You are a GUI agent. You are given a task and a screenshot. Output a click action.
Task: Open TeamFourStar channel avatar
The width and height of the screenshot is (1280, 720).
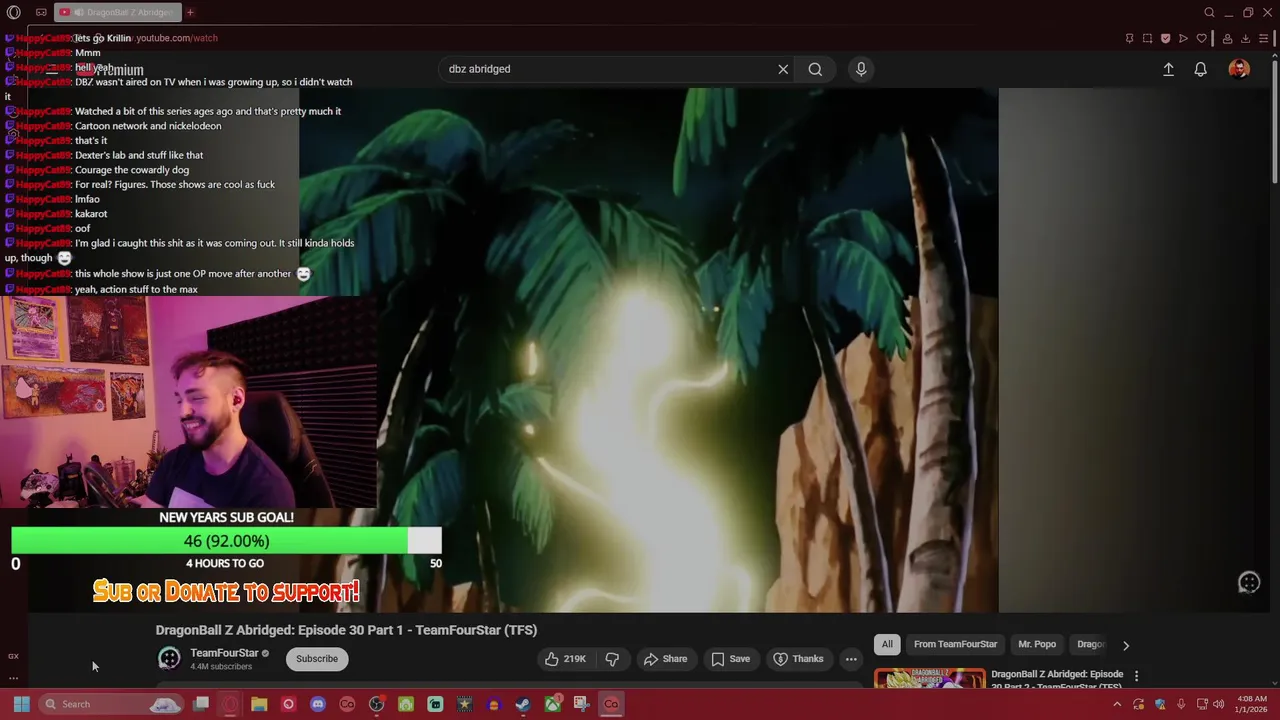click(169, 658)
